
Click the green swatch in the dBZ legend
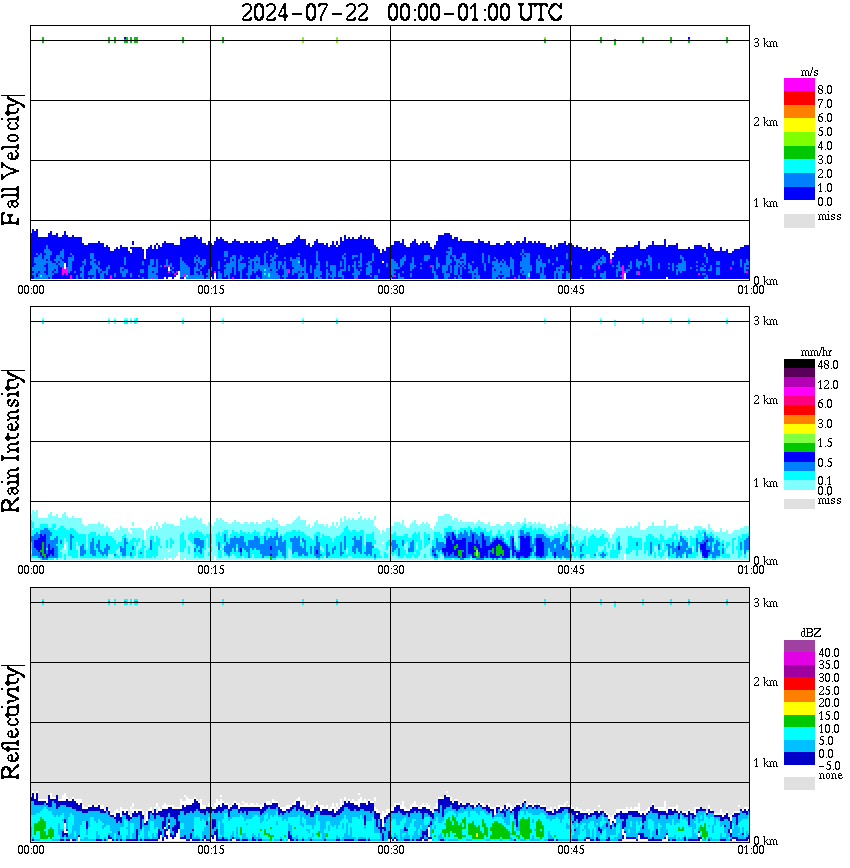coord(799,721)
